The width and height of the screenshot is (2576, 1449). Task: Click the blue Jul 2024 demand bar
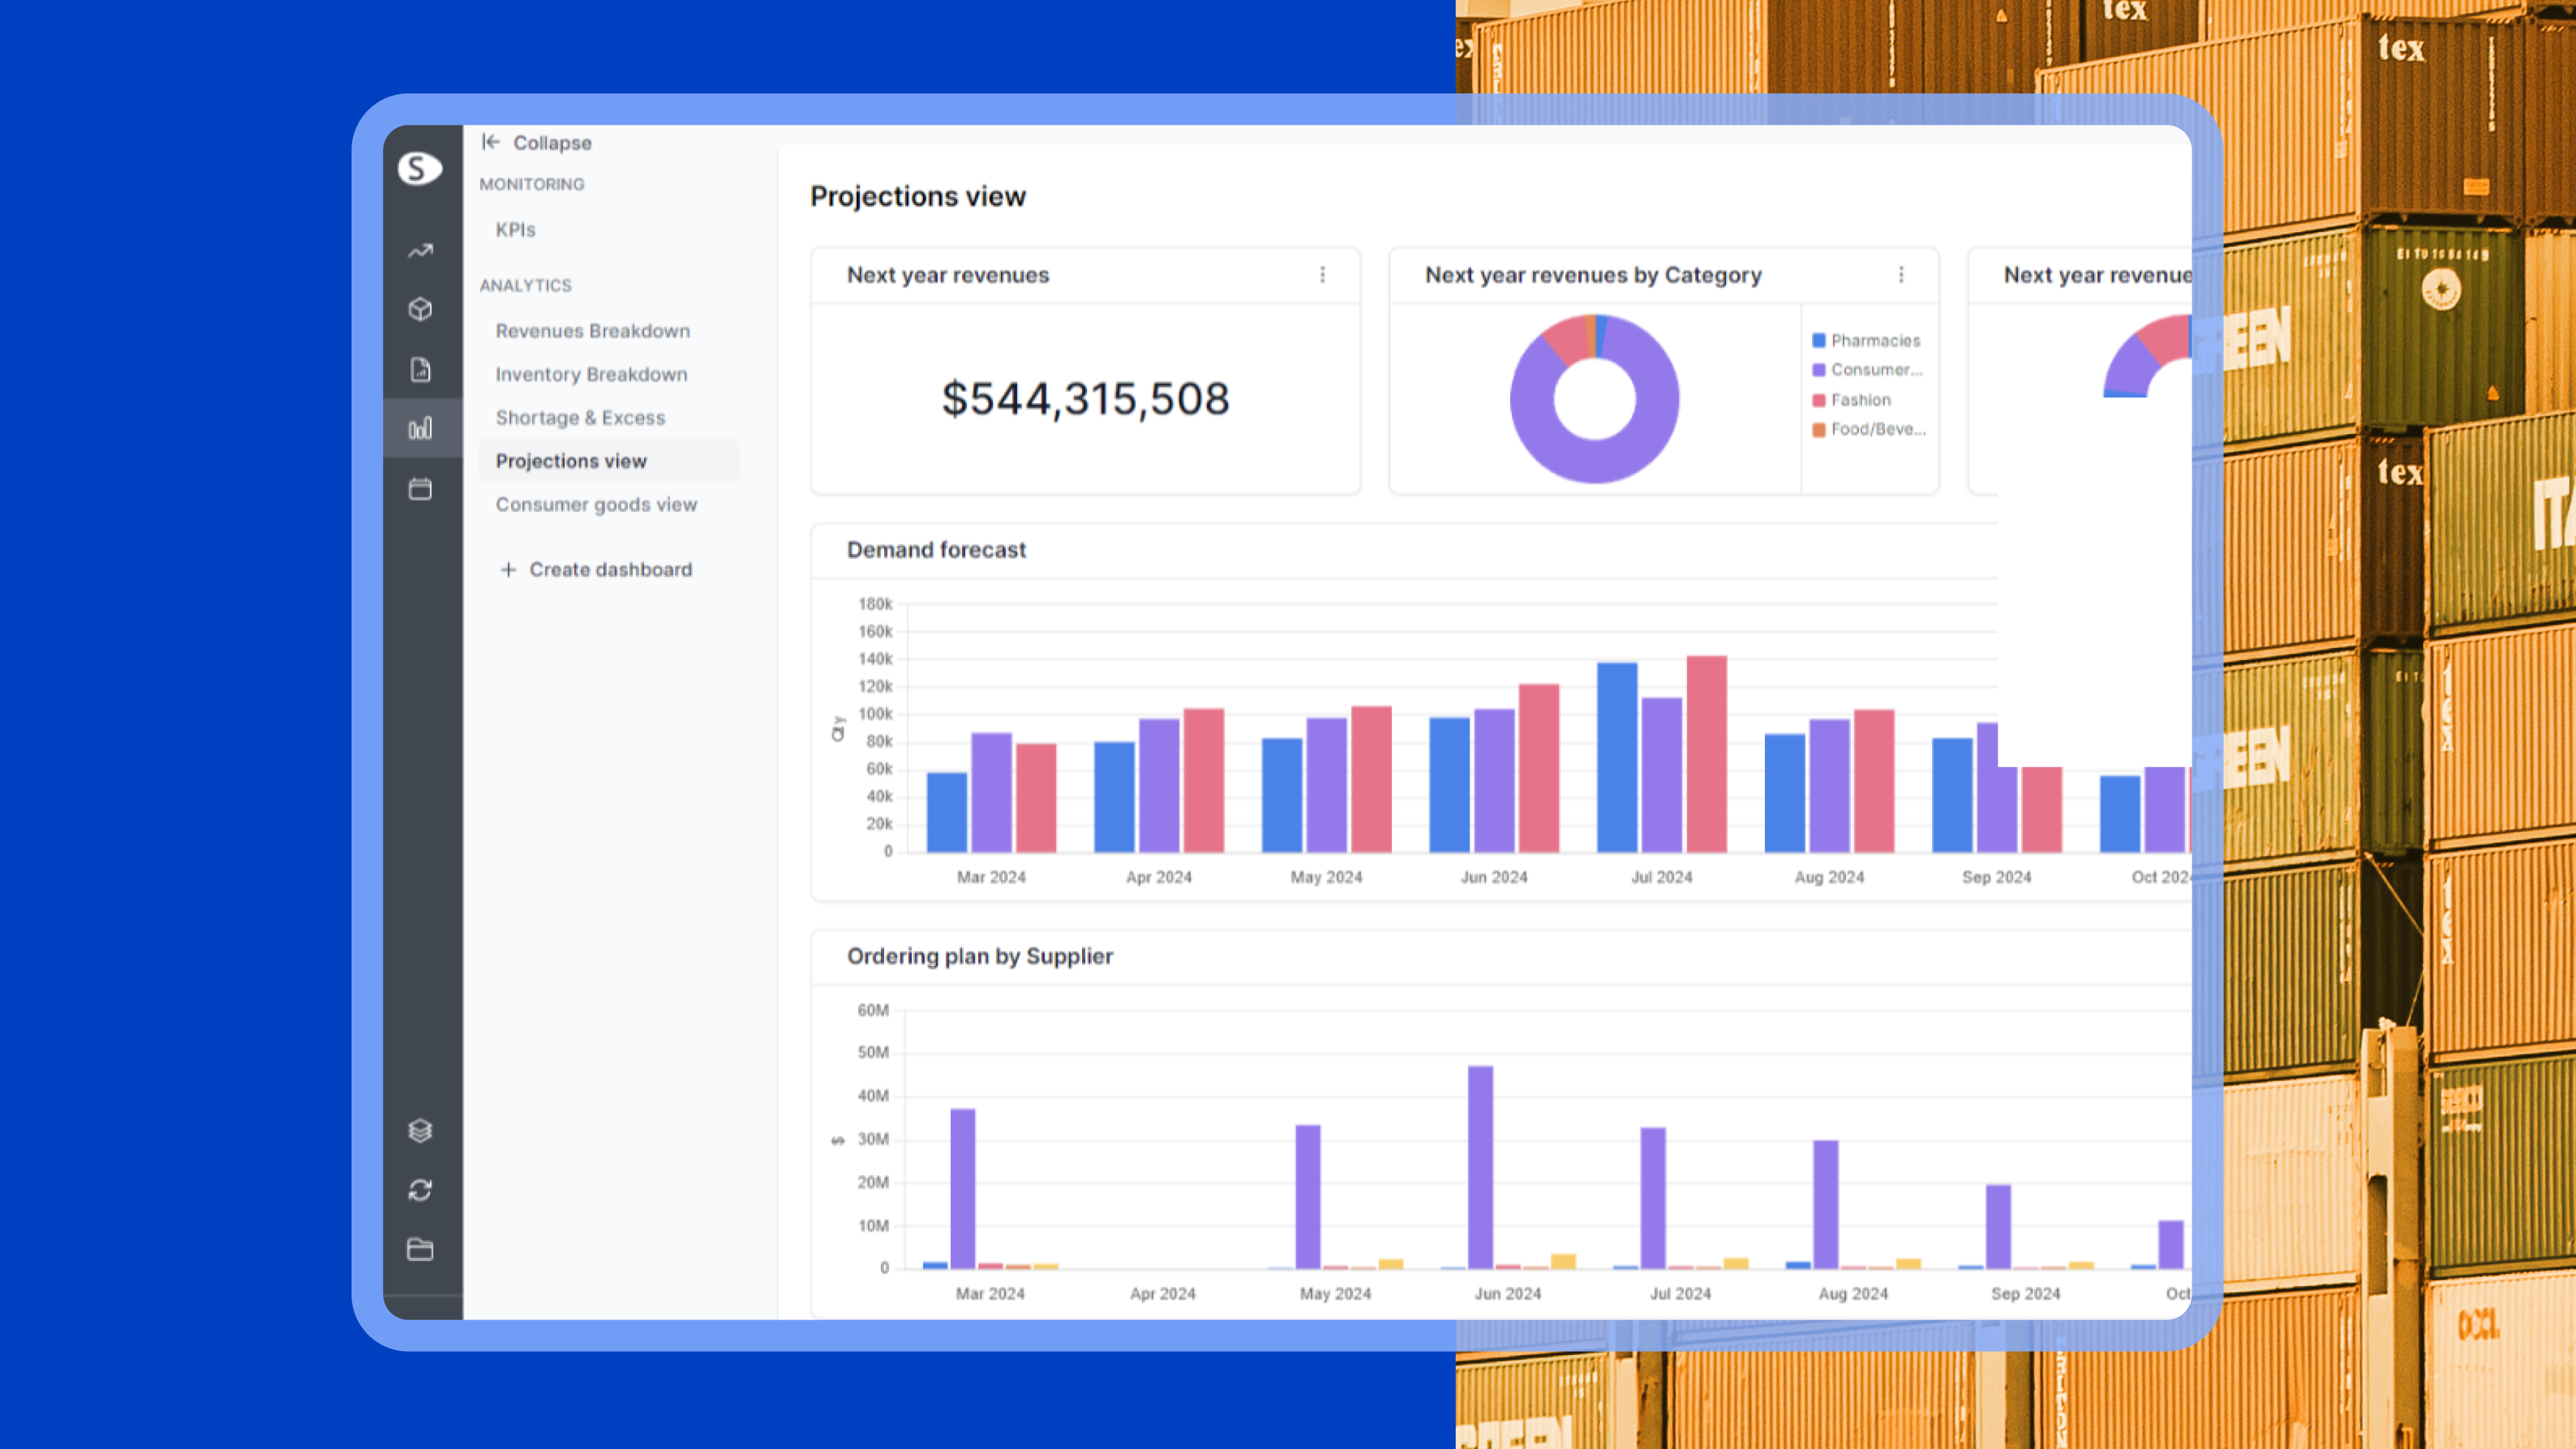coord(1617,757)
